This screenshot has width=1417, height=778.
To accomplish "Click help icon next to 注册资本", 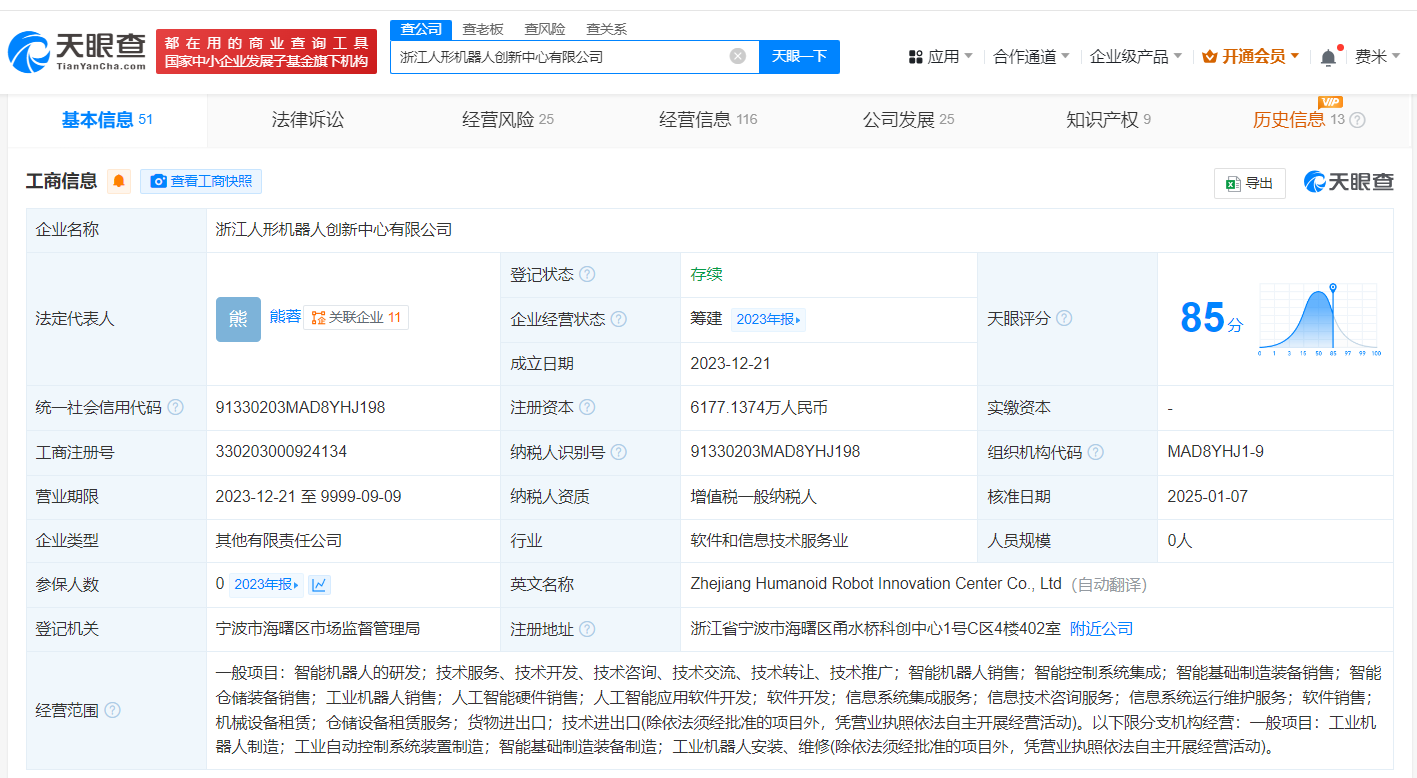I will tap(587, 408).
